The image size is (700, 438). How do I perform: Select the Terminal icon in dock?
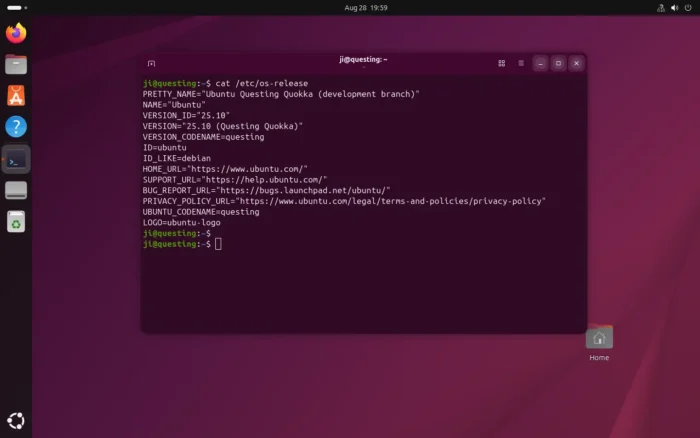[16, 159]
